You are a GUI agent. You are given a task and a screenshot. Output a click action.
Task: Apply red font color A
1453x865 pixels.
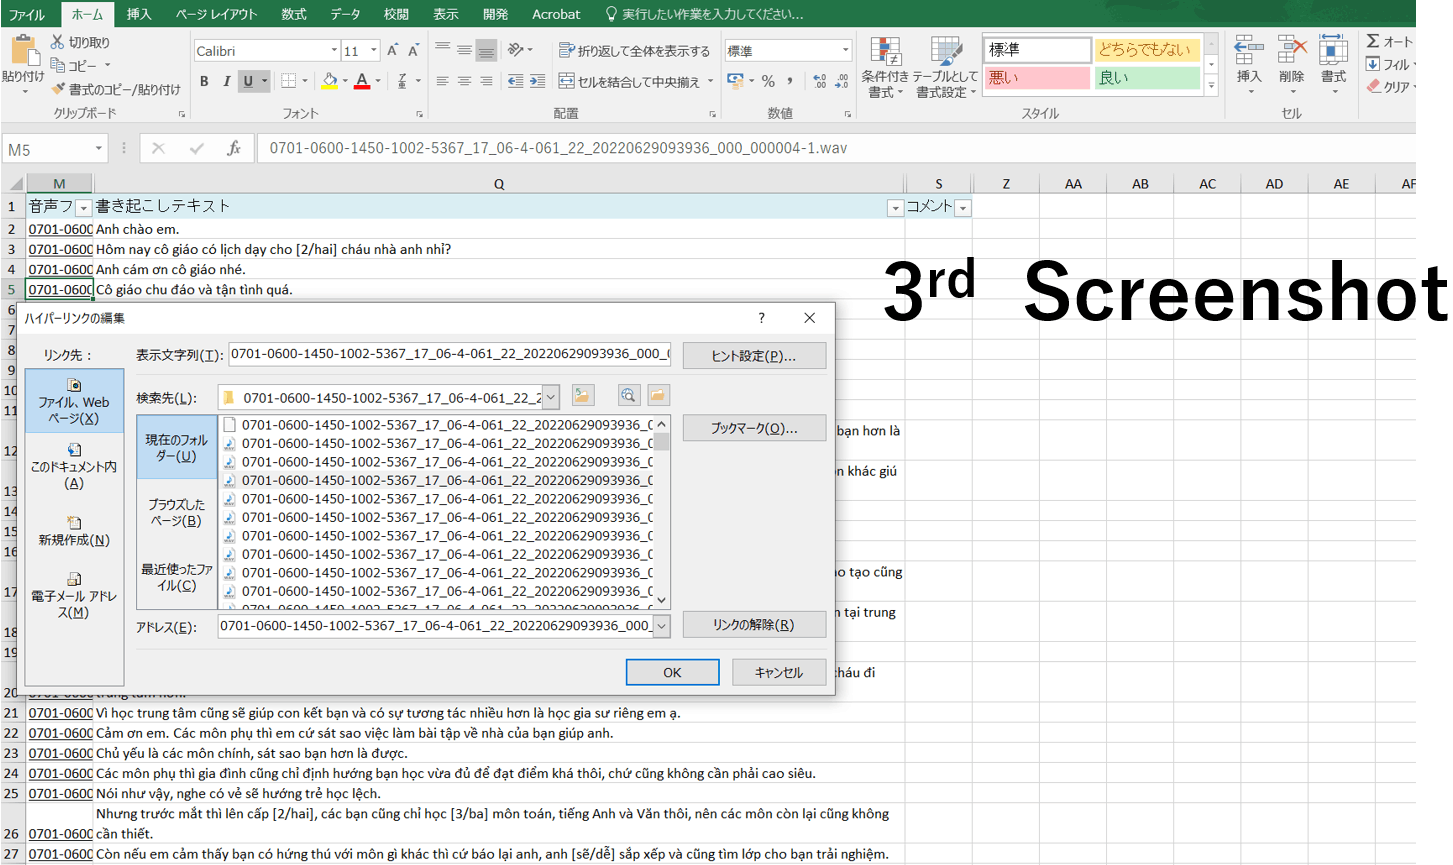[362, 81]
